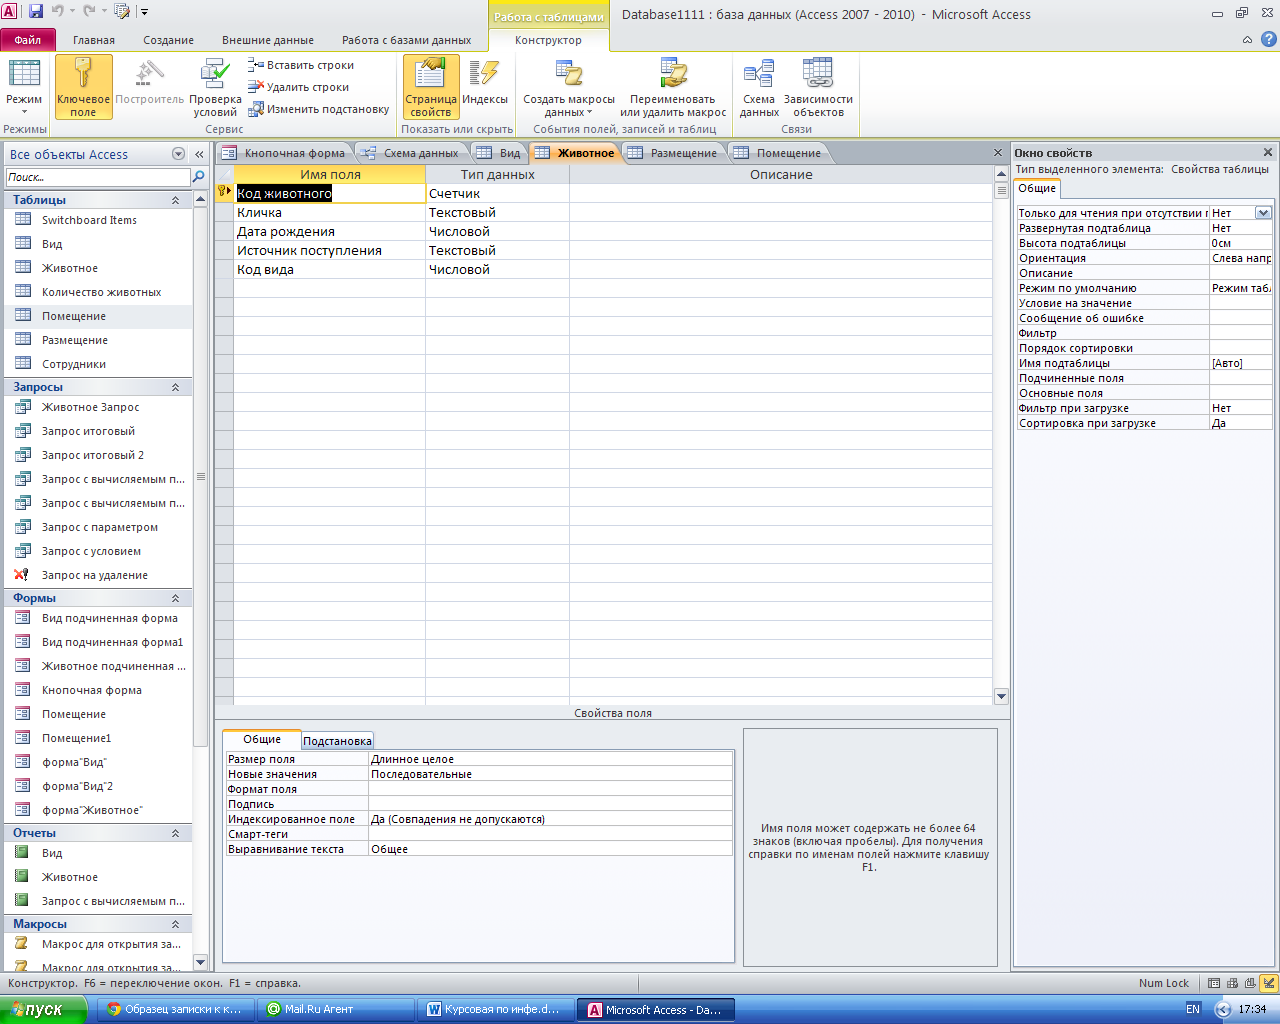Click Удалить строки in ribbon
The width and height of the screenshot is (1280, 1024).
(x=299, y=87)
